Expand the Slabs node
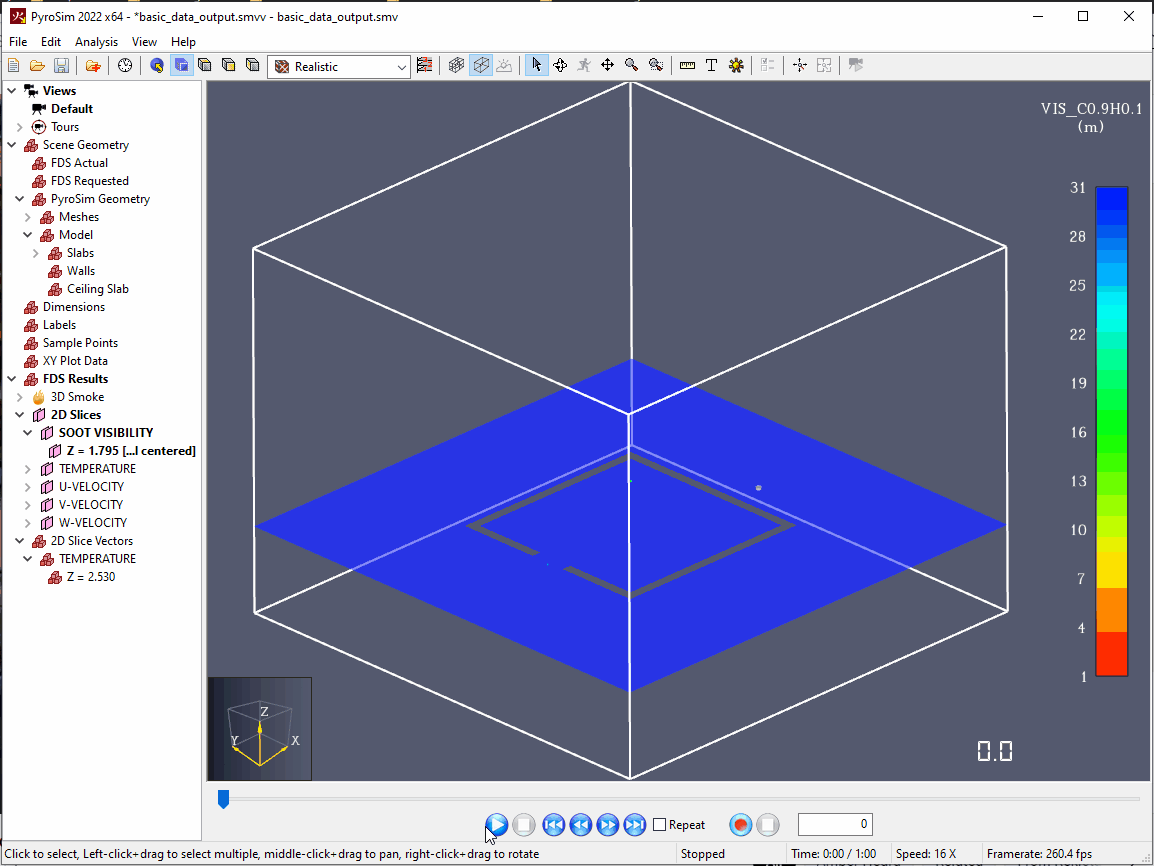1154x866 pixels. coord(36,253)
